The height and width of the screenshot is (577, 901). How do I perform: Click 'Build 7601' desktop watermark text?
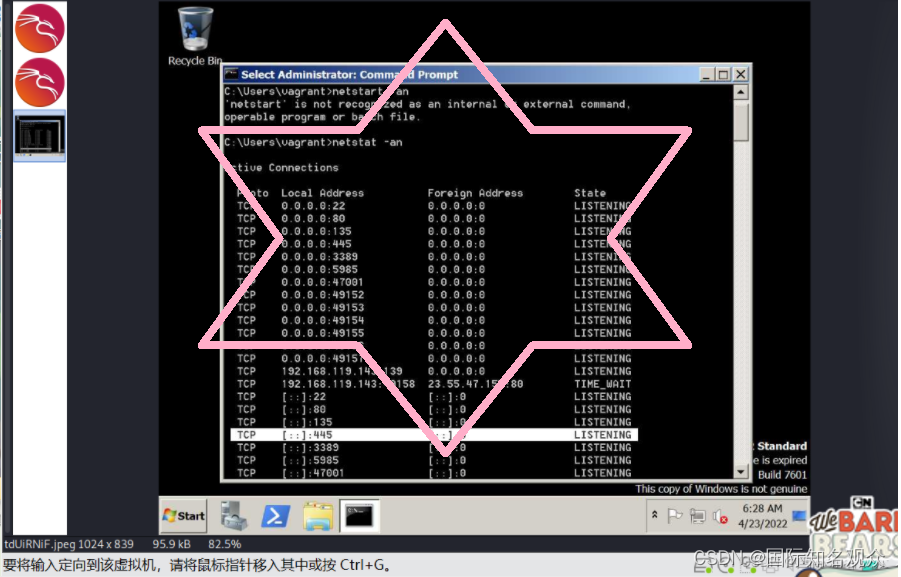(x=782, y=475)
